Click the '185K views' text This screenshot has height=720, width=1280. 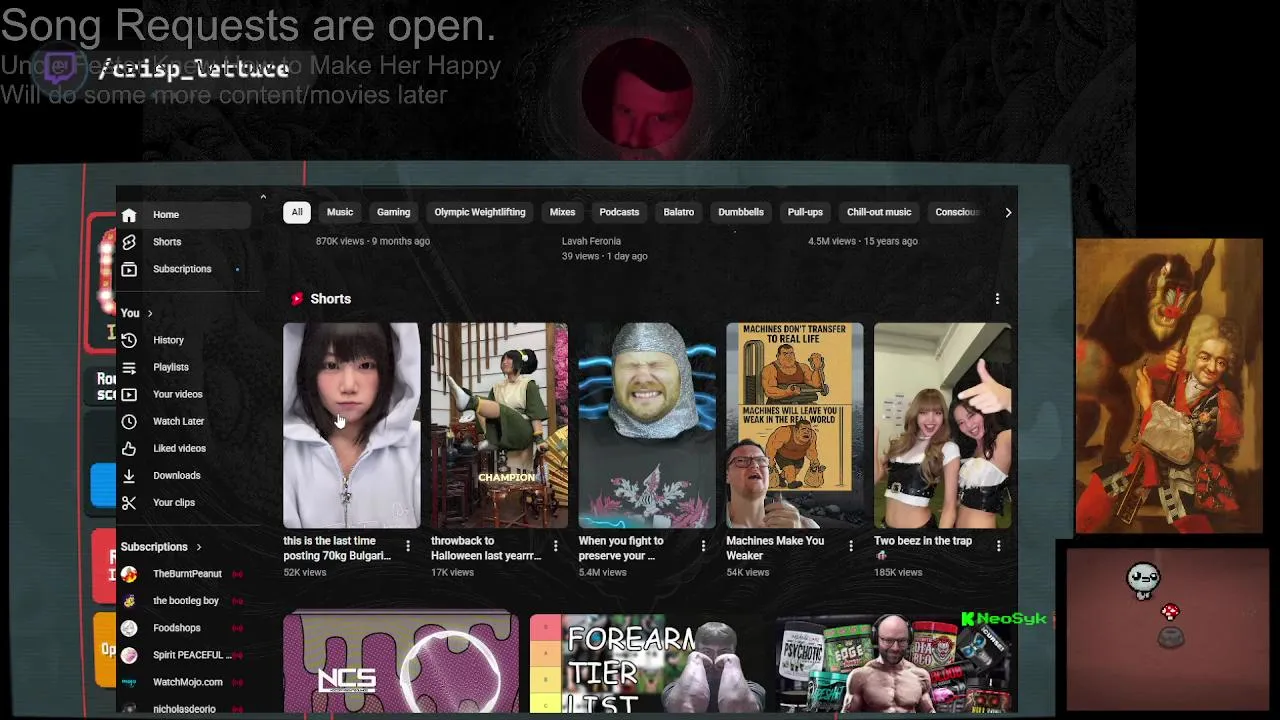coord(898,572)
